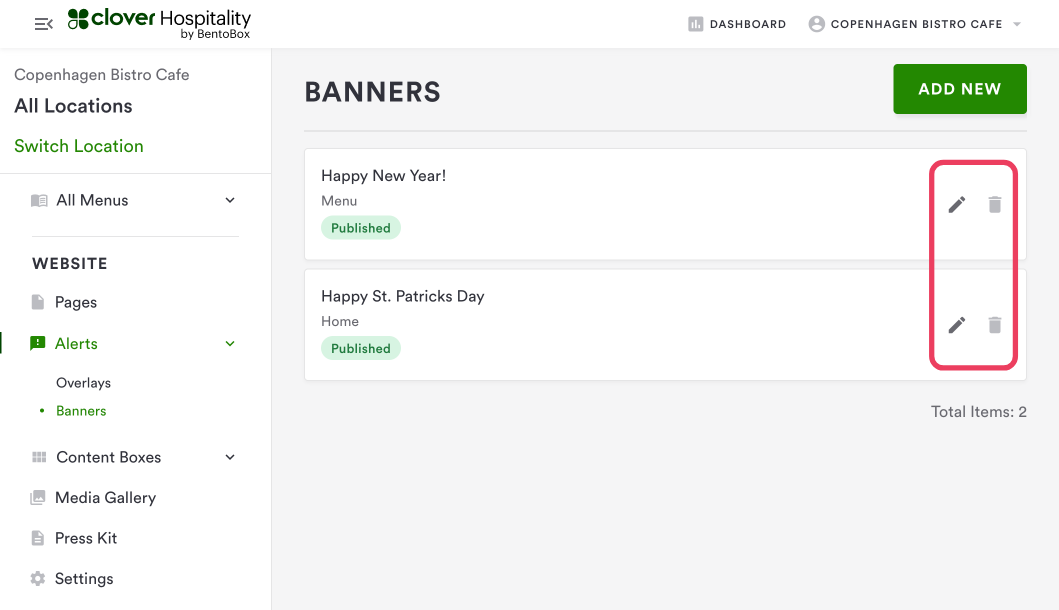This screenshot has width=1059, height=610.
Task: Click the Add New button
Action: point(959,89)
